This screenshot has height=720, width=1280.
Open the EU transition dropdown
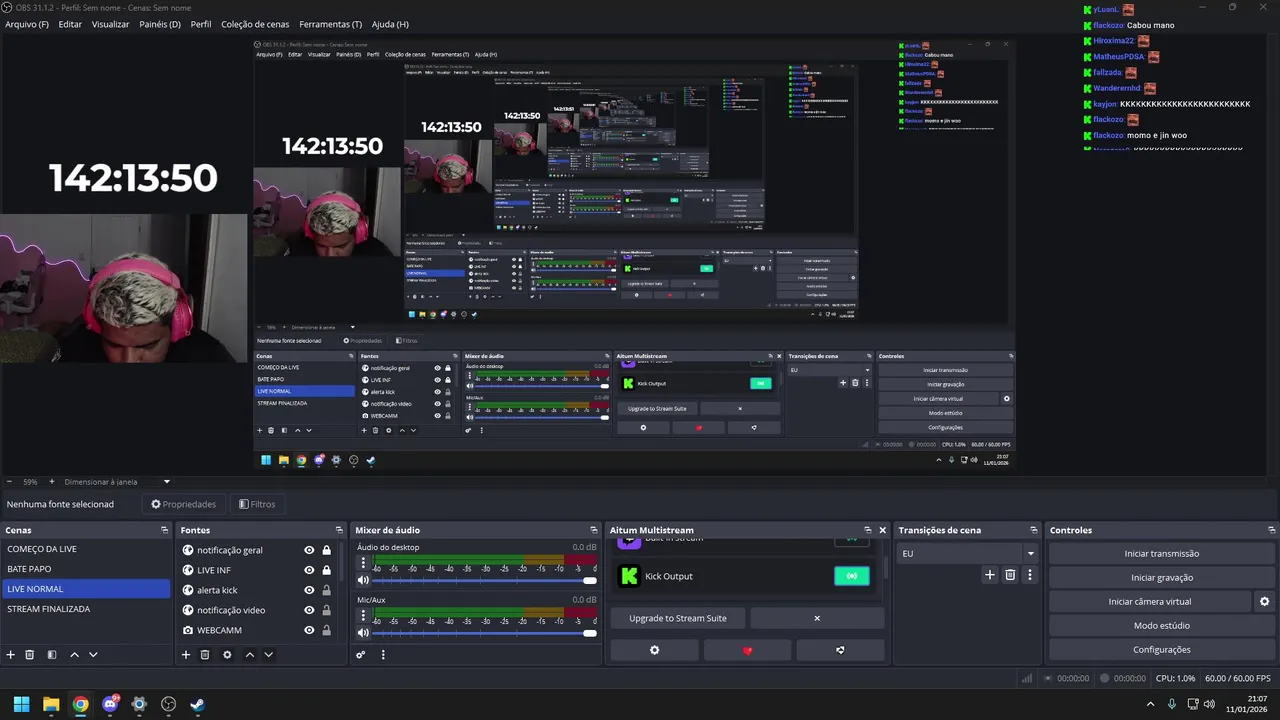click(967, 553)
